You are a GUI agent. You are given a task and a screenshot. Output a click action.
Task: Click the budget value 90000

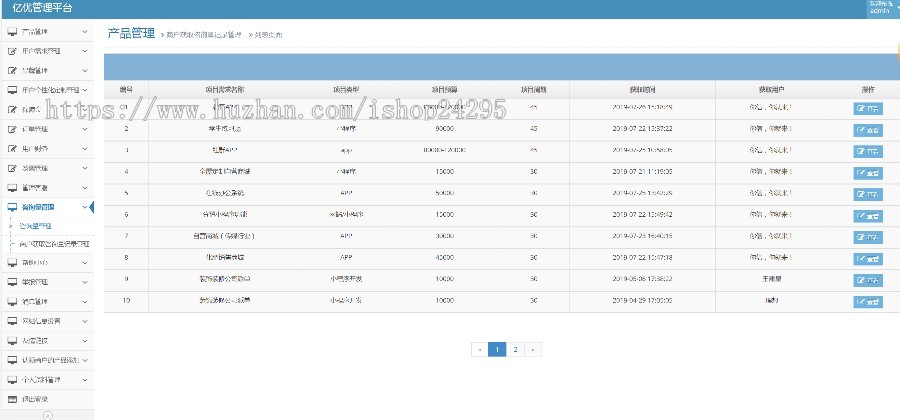click(x=444, y=129)
